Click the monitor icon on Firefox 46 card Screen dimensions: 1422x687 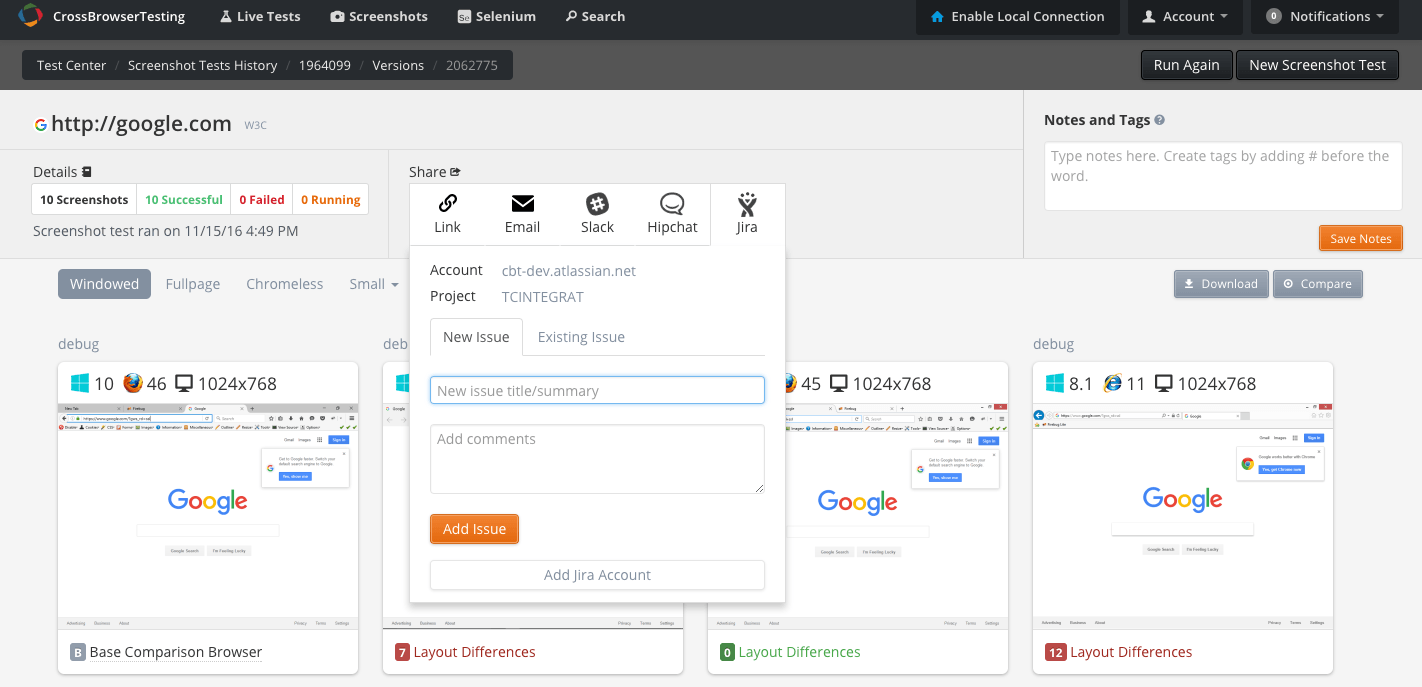pyautogui.click(x=184, y=383)
